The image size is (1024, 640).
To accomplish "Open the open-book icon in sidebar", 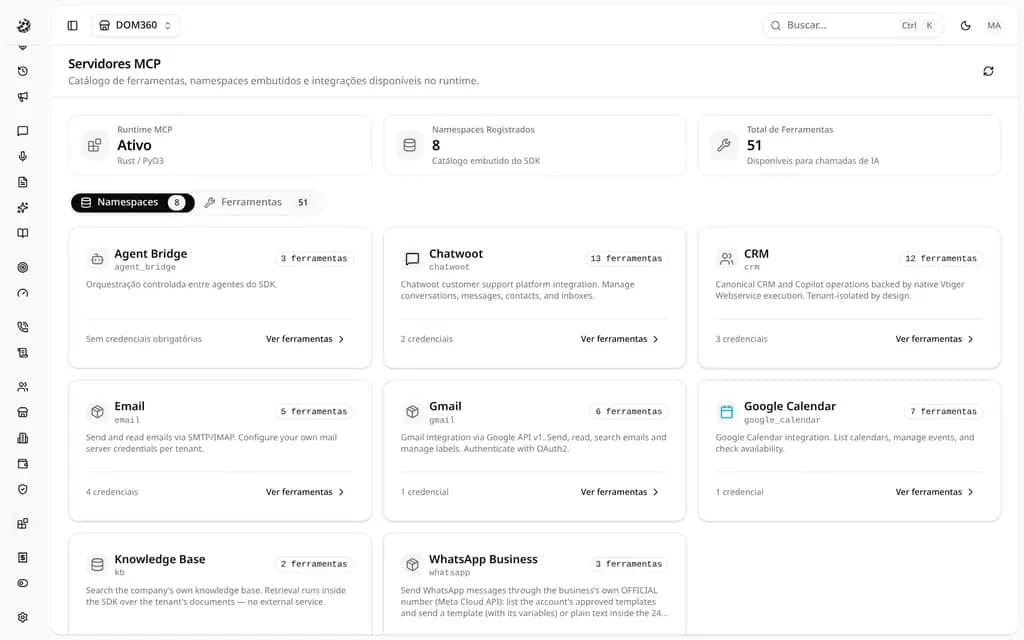I will [23, 233].
